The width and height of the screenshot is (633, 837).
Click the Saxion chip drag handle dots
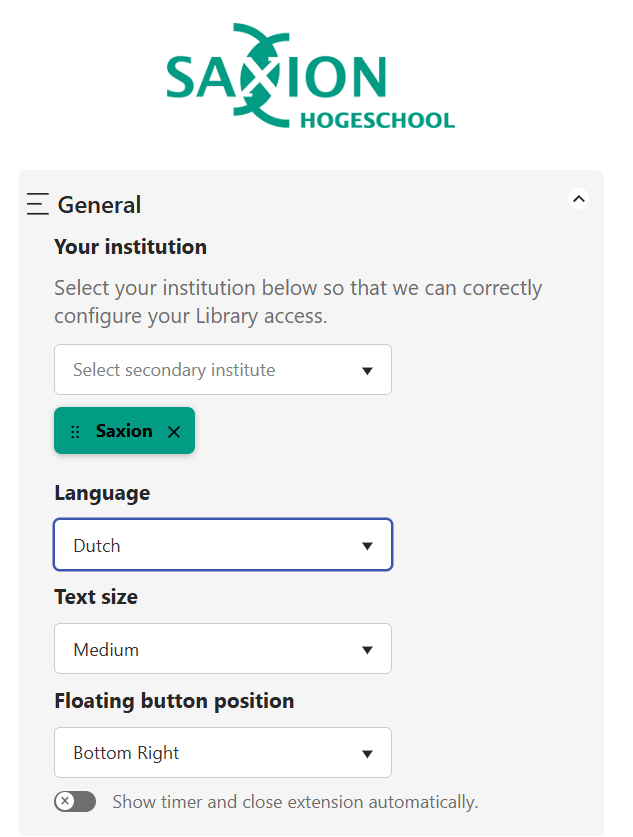75,431
